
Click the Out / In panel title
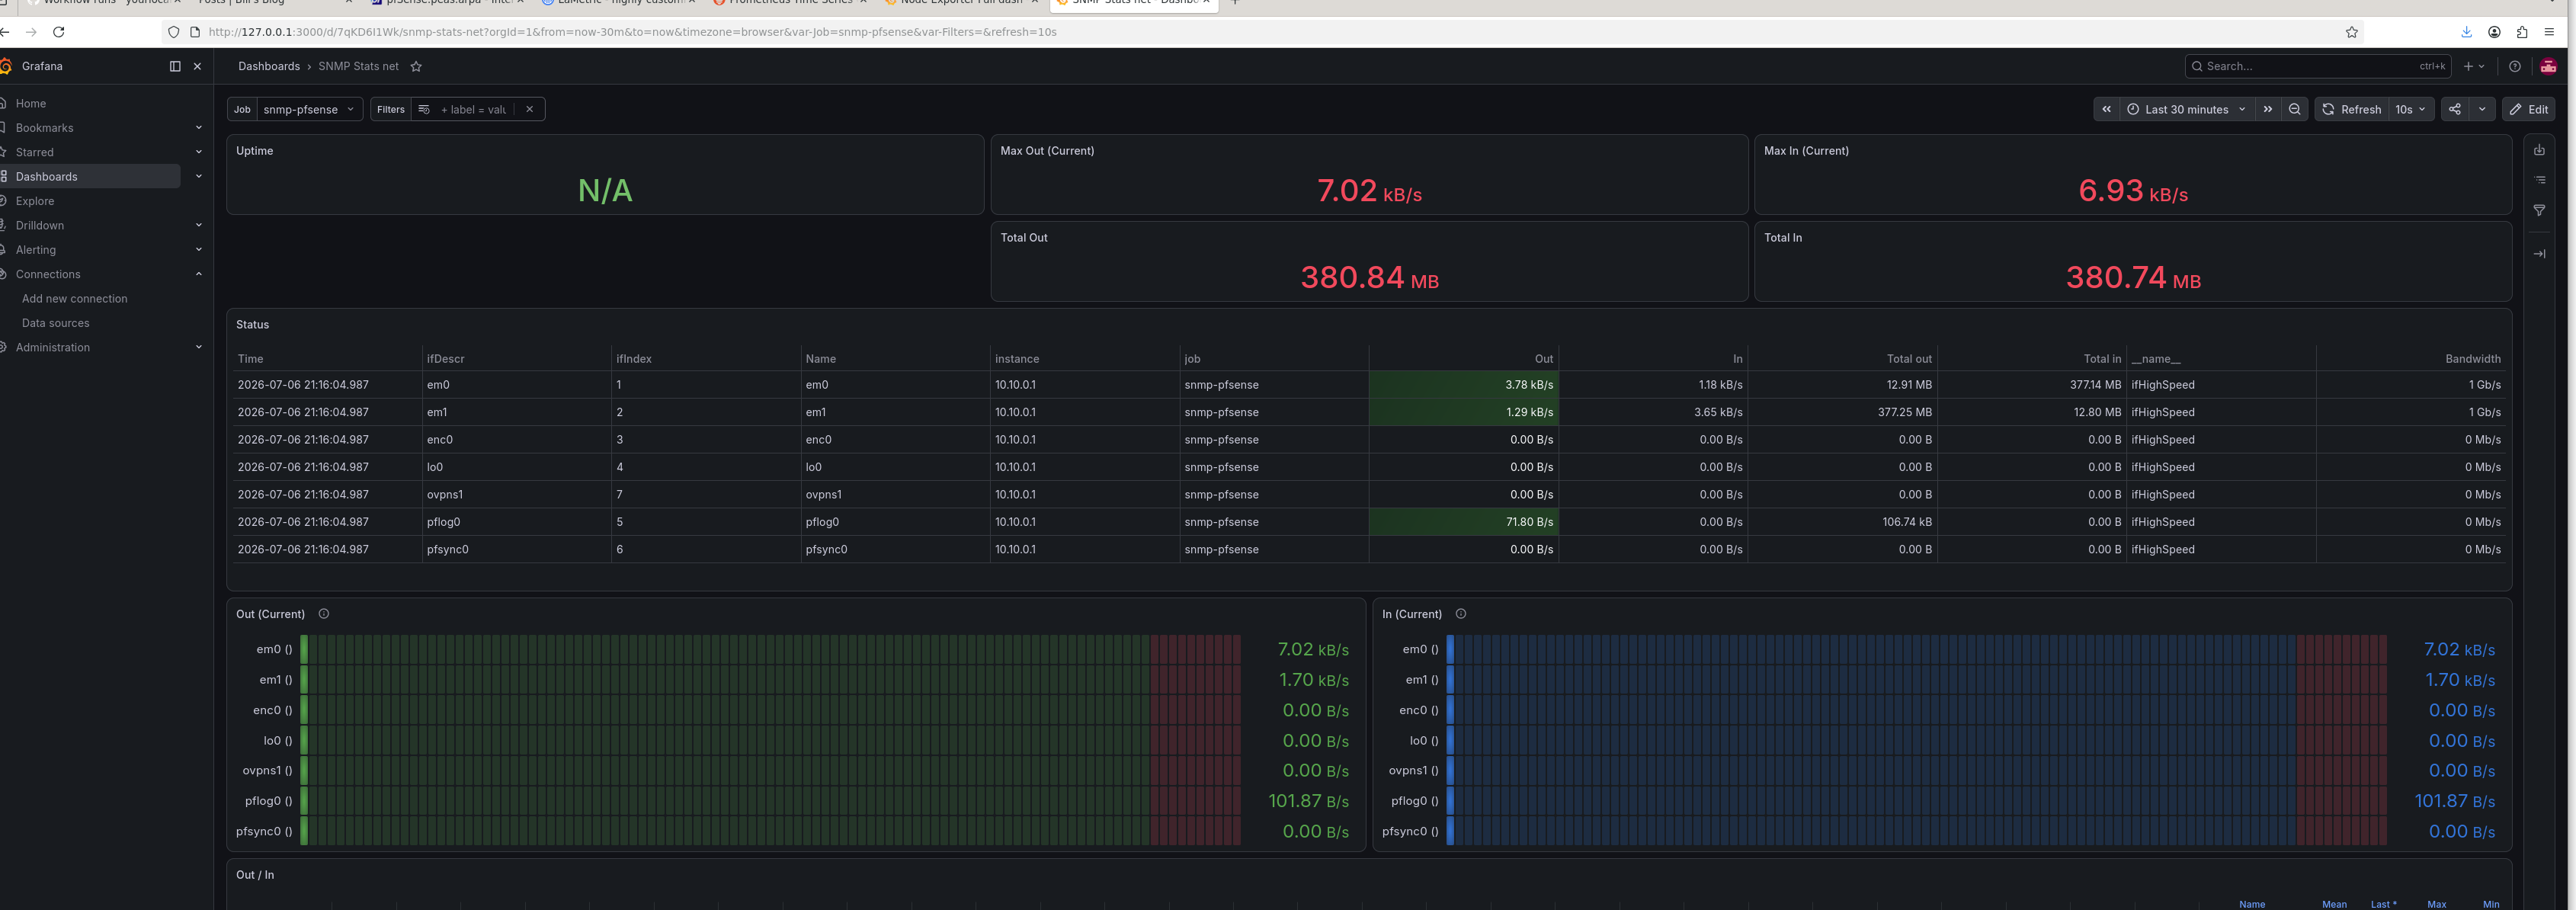(x=255, y=875)
